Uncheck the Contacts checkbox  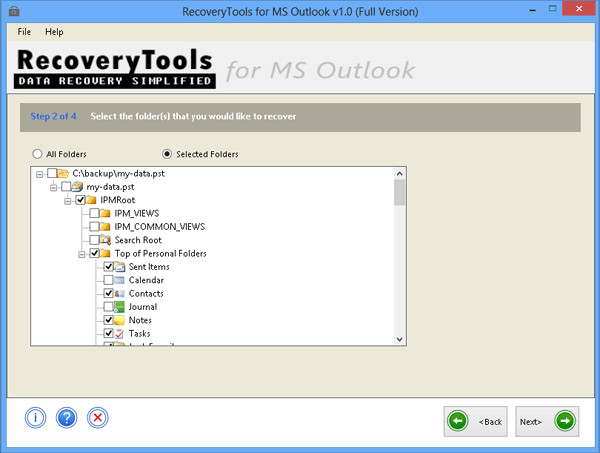(108, 293)
